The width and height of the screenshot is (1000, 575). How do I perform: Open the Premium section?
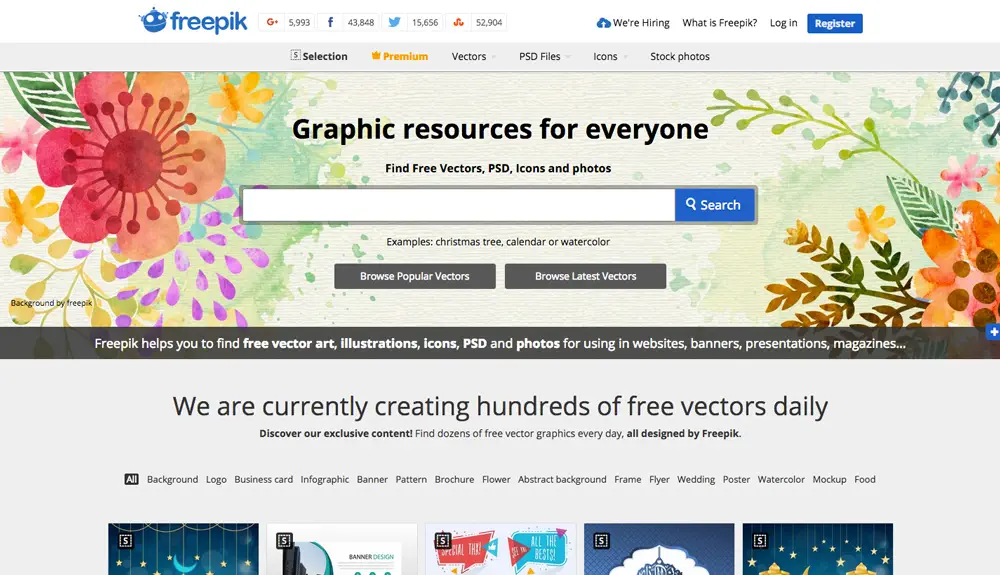tap(400, 56)
